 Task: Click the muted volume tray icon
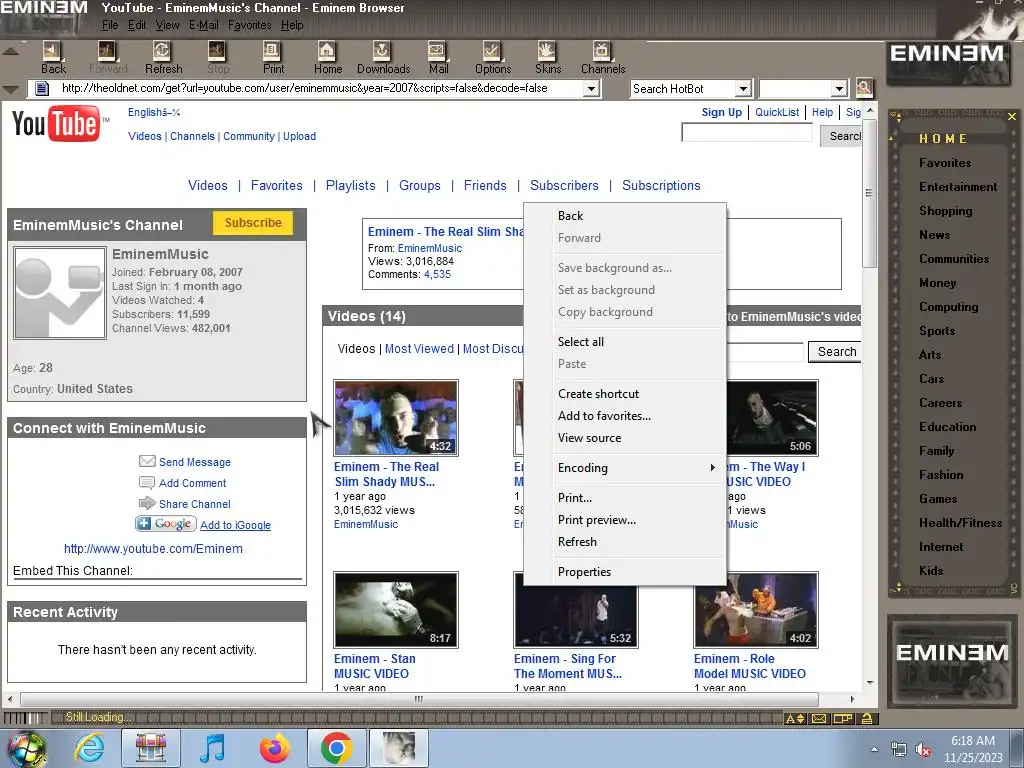pyautogui.click(x=923, y=750)
